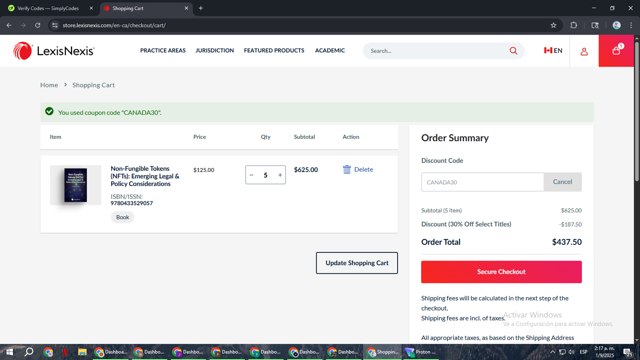Image resolution: width=640 pixels, height=360 pixels.
Task: Click the Order Total $437.50 amount
Action: 567,242
